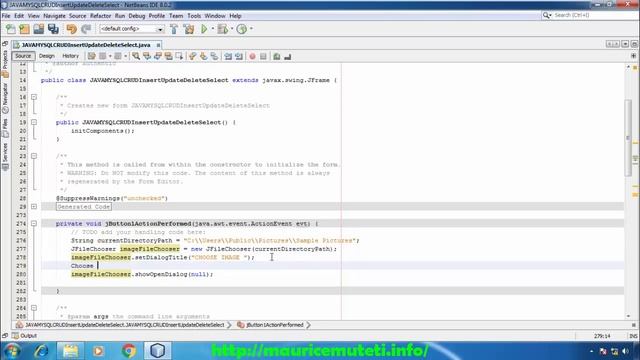
Task: Collapse the Javadoc comment fold at line 16
Action: 34,97
